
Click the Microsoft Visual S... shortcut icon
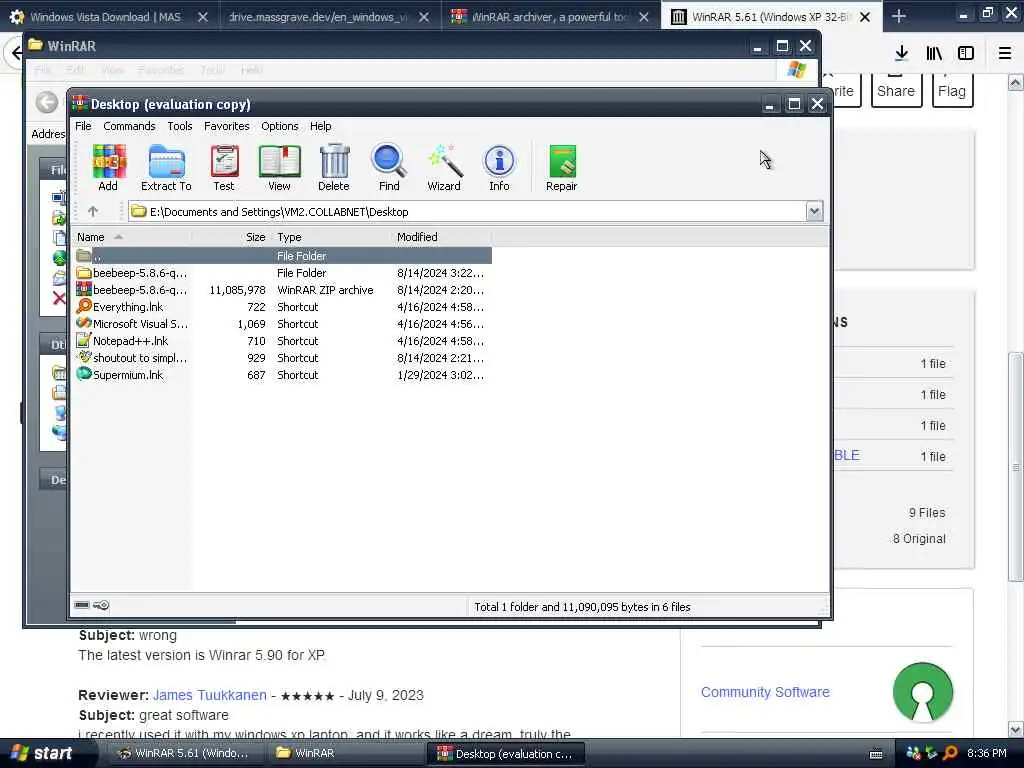(84, 323)
